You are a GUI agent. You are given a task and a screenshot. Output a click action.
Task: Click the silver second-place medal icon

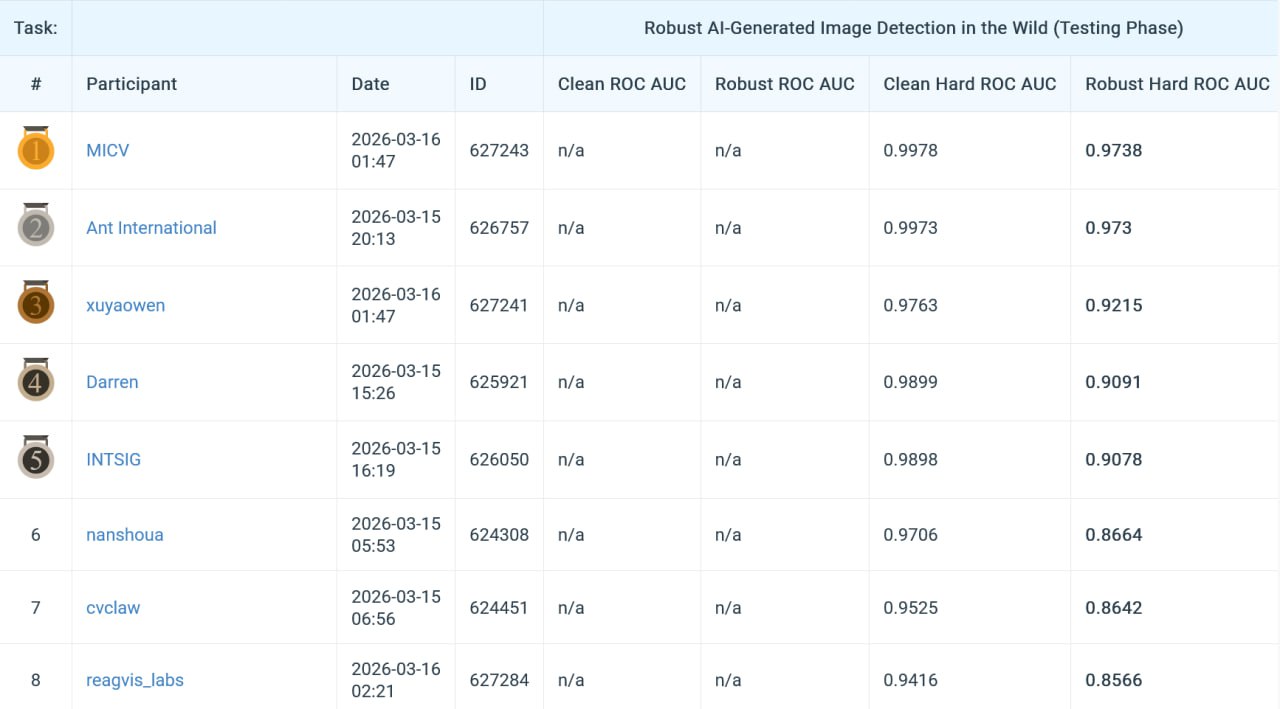point(36,226)
